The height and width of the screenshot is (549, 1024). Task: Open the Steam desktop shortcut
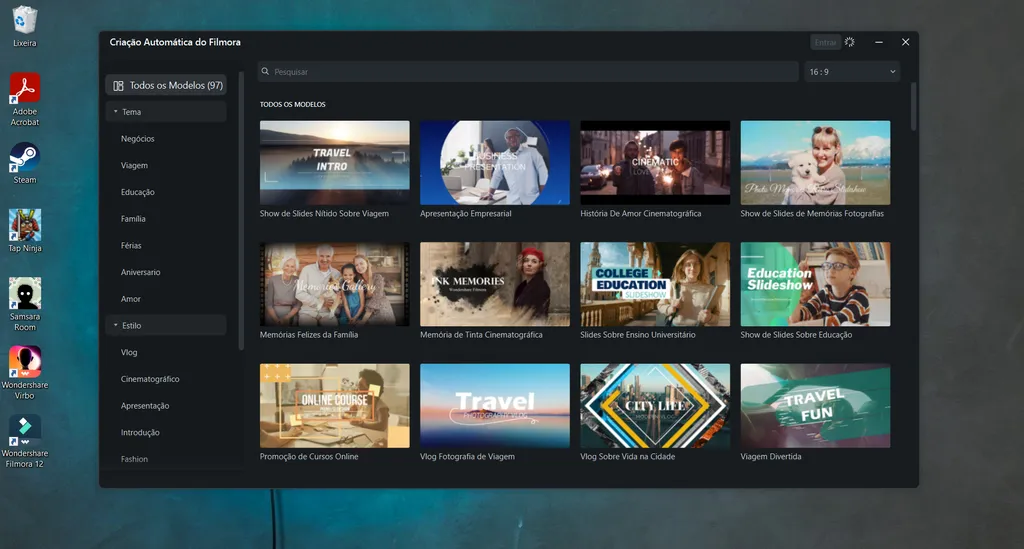click(25, 159)
